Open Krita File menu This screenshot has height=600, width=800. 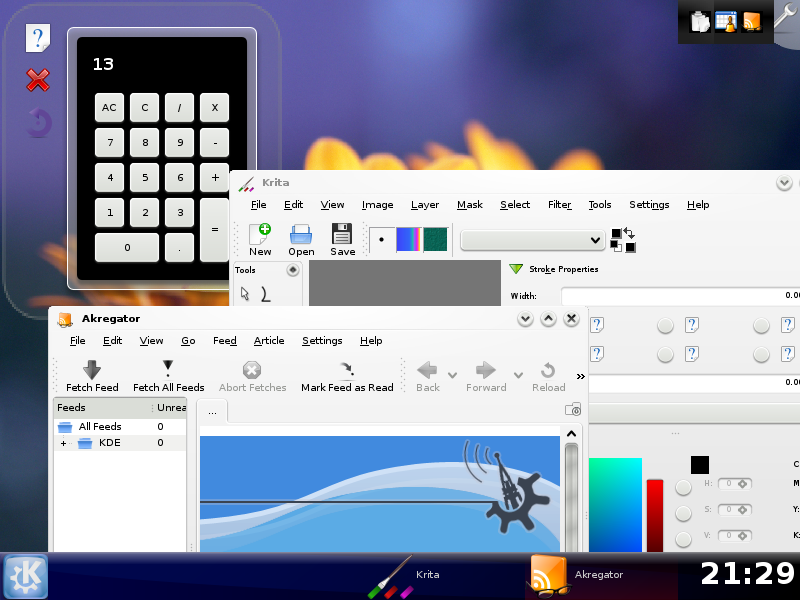pos(259,205)
